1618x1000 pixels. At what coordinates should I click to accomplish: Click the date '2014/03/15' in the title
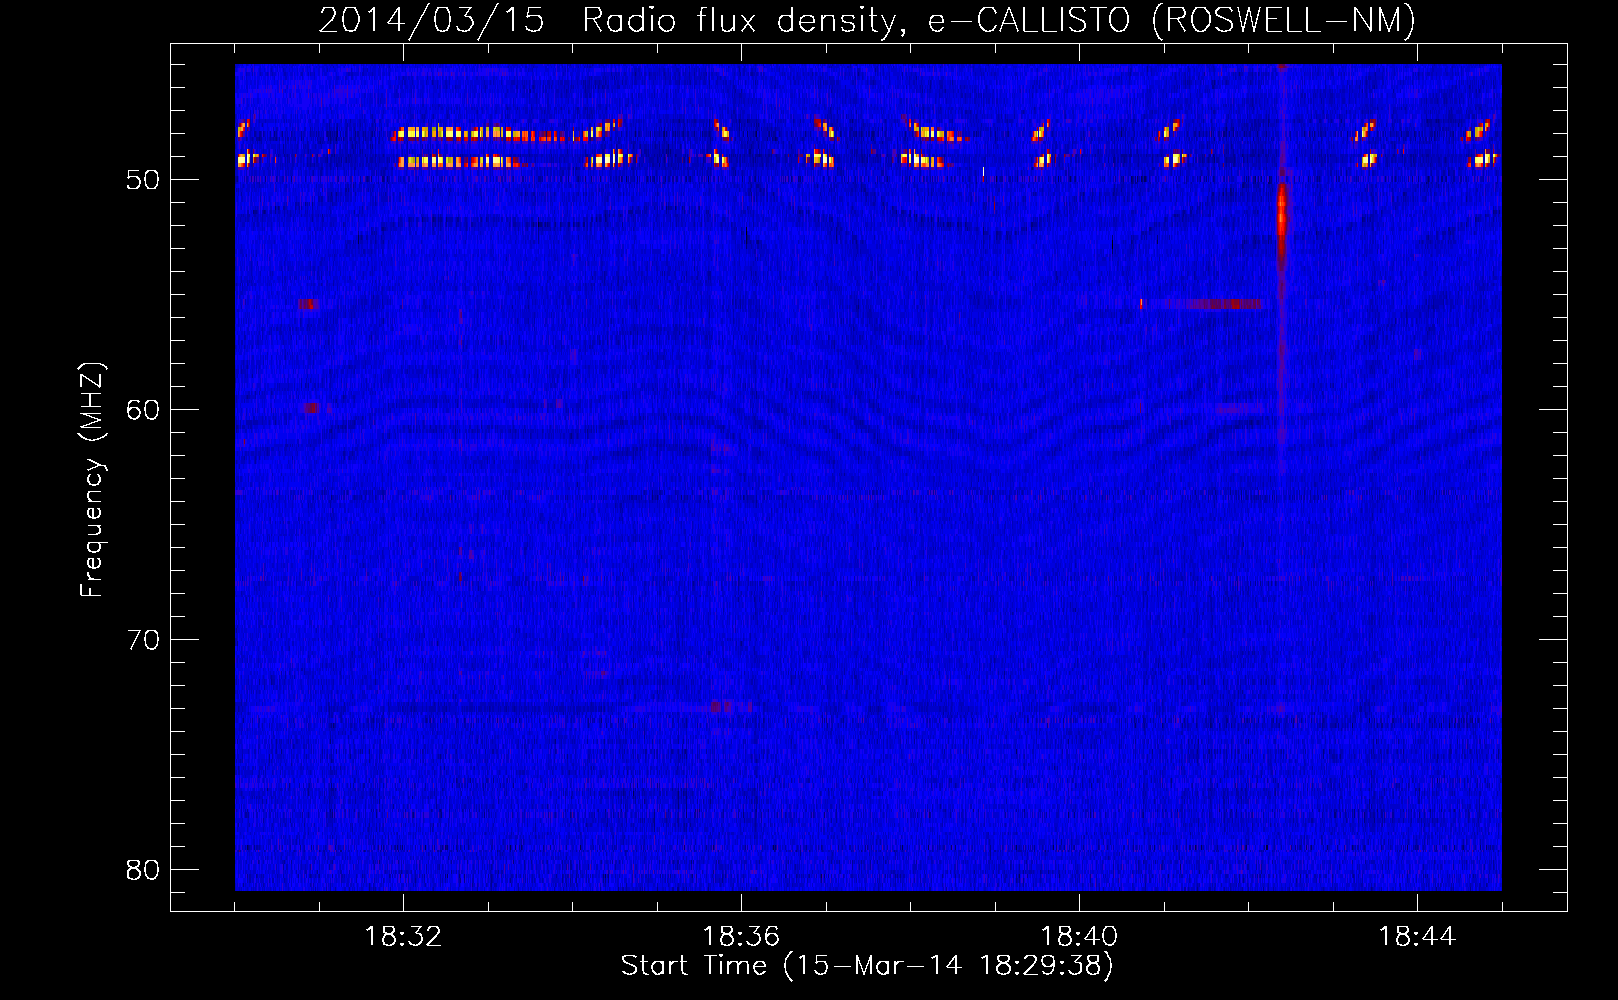click(432, 20)
